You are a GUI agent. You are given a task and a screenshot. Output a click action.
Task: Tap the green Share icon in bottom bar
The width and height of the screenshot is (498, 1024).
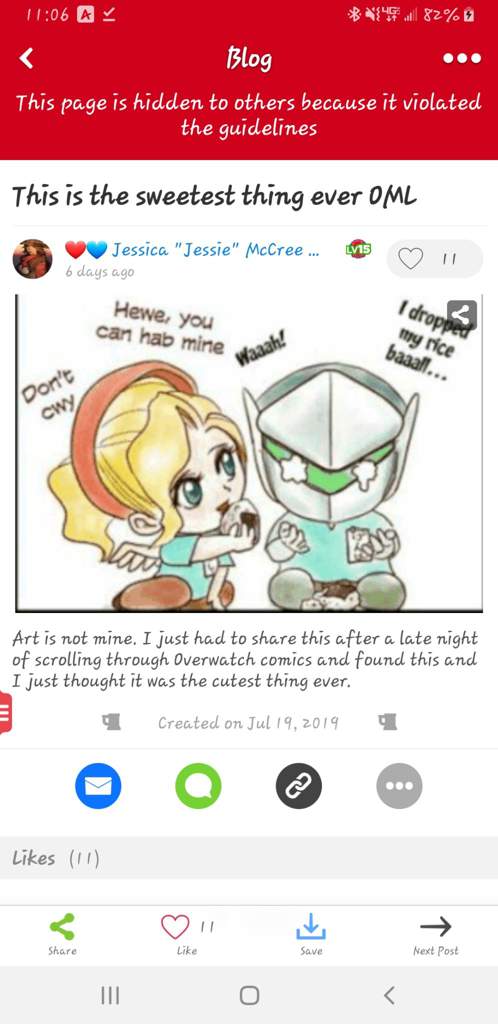pos(62,934)
